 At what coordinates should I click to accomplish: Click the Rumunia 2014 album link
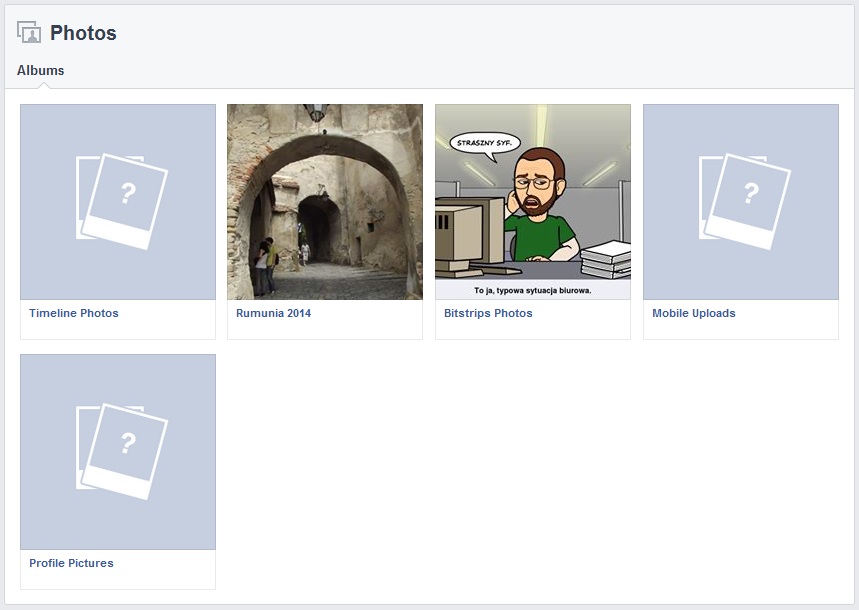tap(273, 313)
